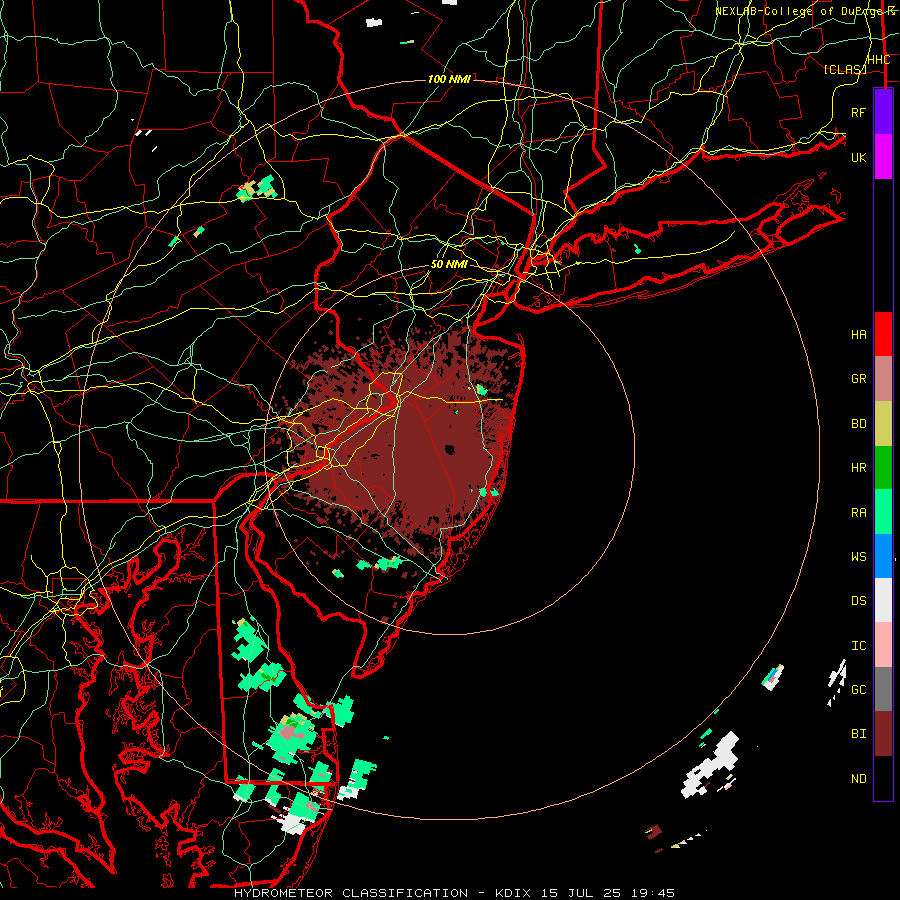Click the '100 NMI' range ring label
This screenshot has height=900, width=900.
[449, 79]
